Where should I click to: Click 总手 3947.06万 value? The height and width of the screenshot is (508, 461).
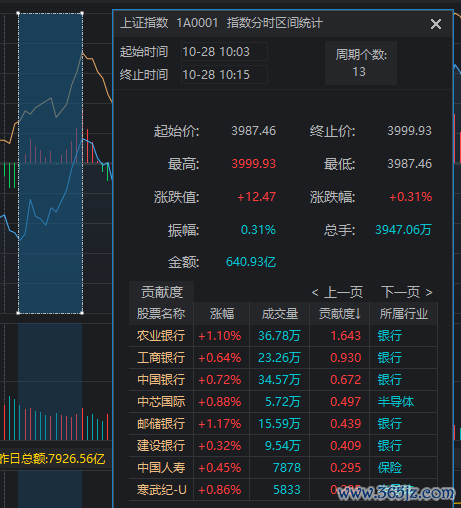click(403, 230)
